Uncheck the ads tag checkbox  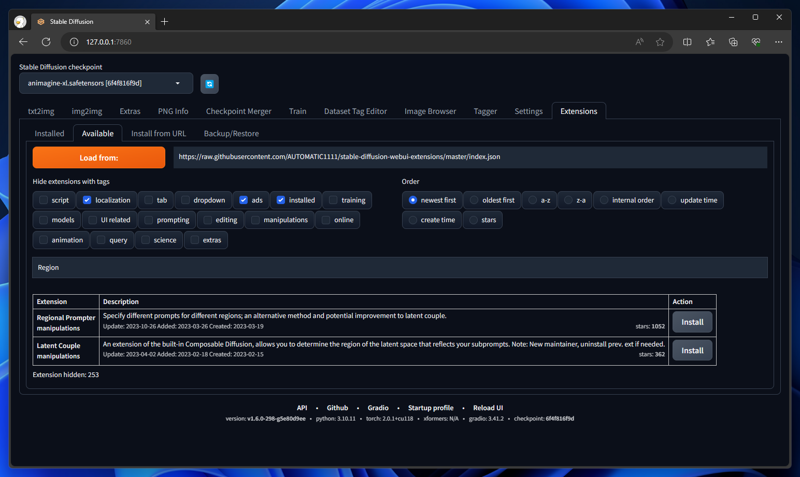[243, 200]
